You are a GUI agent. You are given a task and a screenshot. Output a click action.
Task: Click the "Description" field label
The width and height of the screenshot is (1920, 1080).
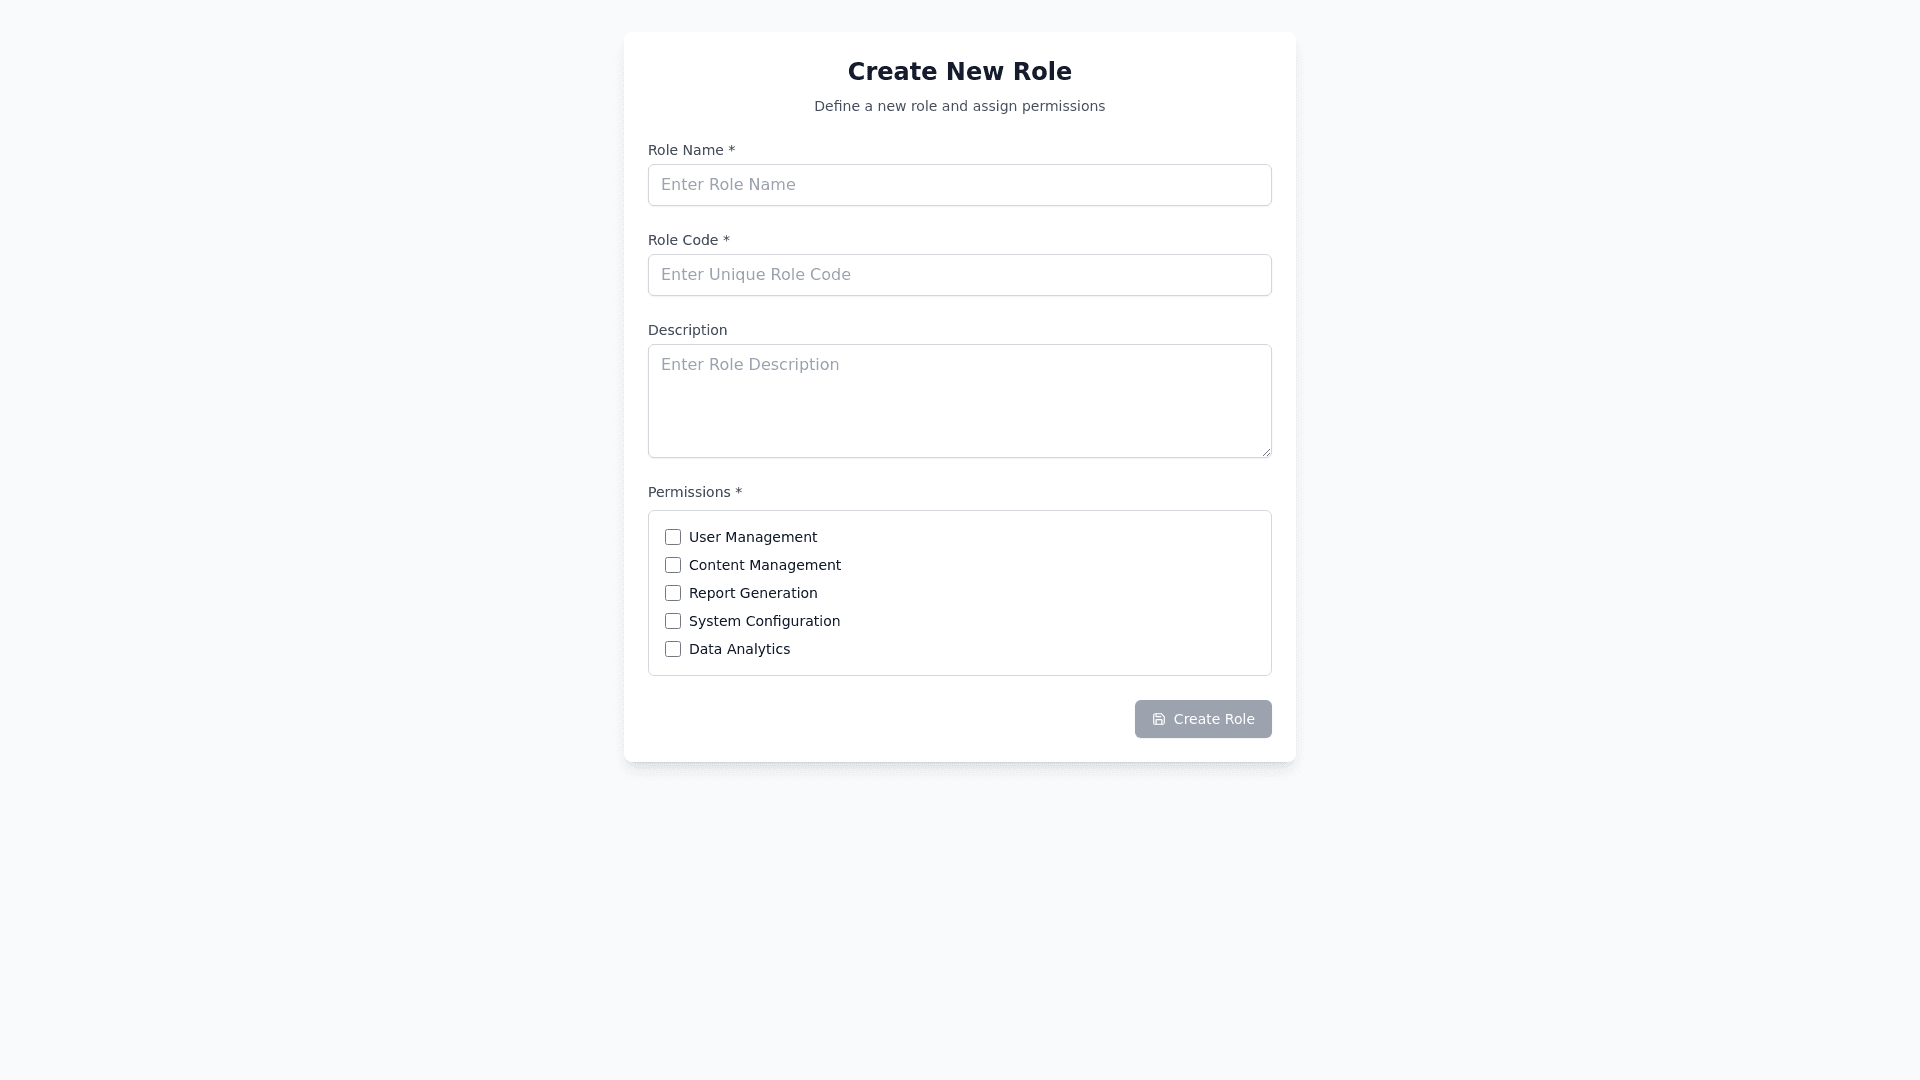click(x=687, y=330)
